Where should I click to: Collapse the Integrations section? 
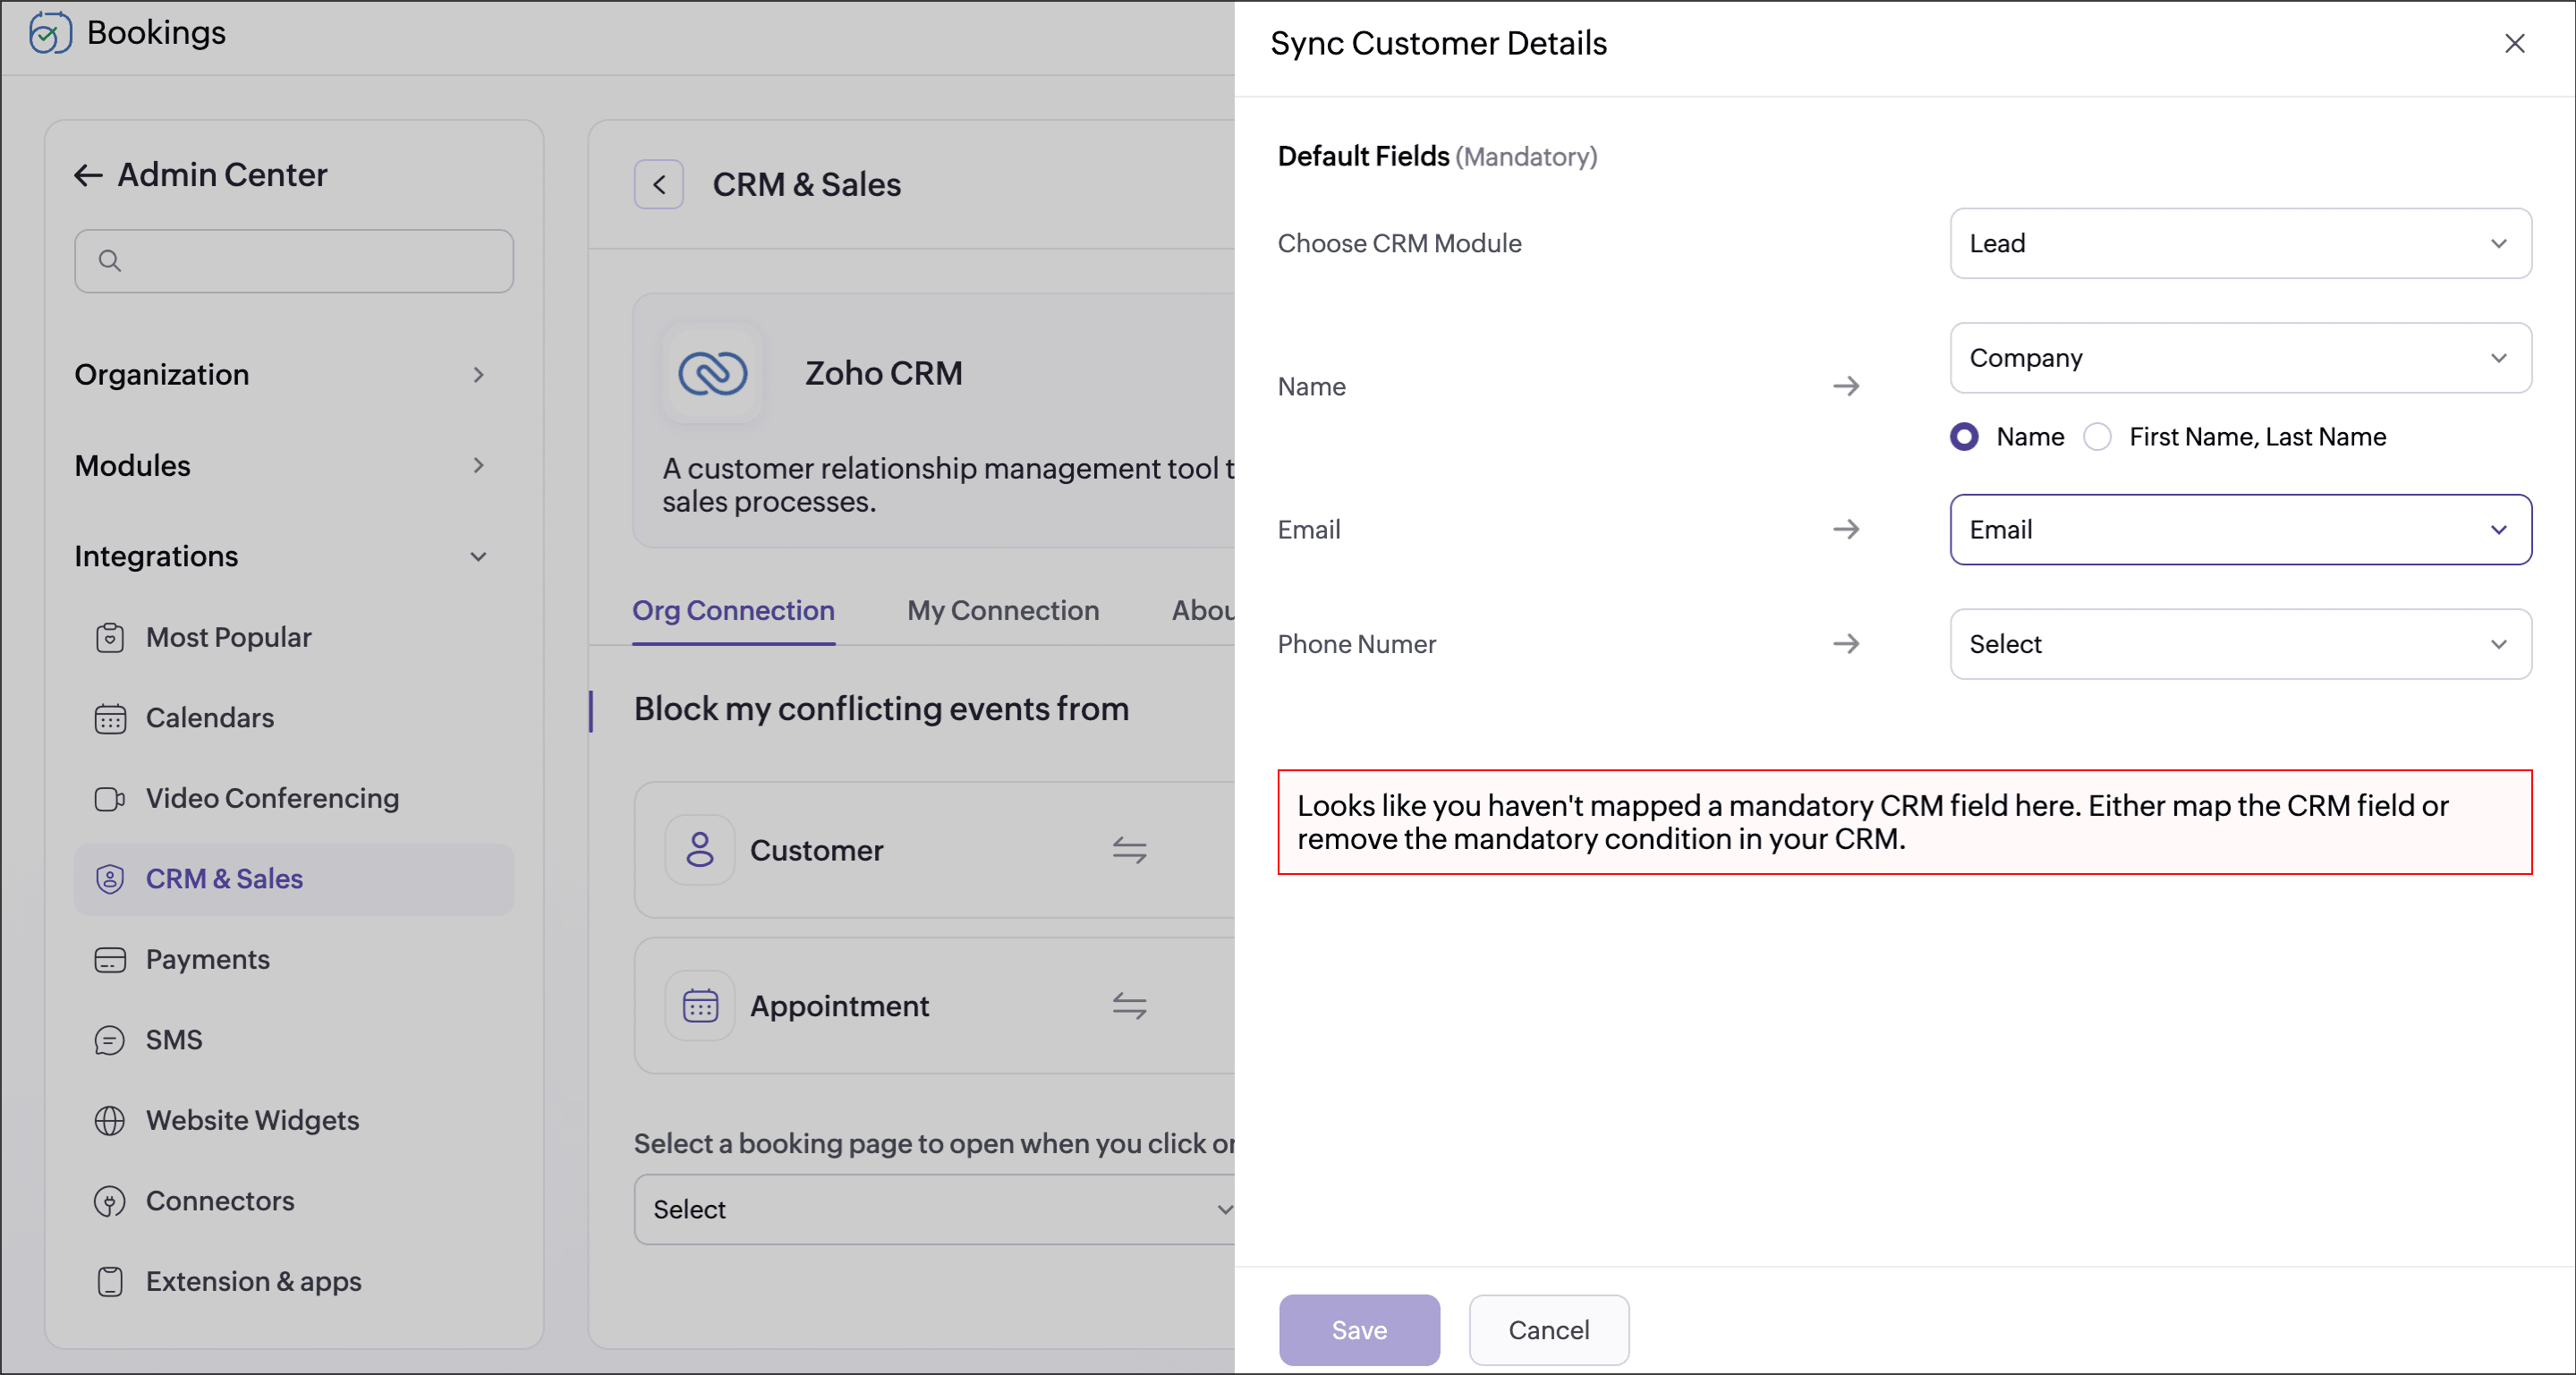479,556
